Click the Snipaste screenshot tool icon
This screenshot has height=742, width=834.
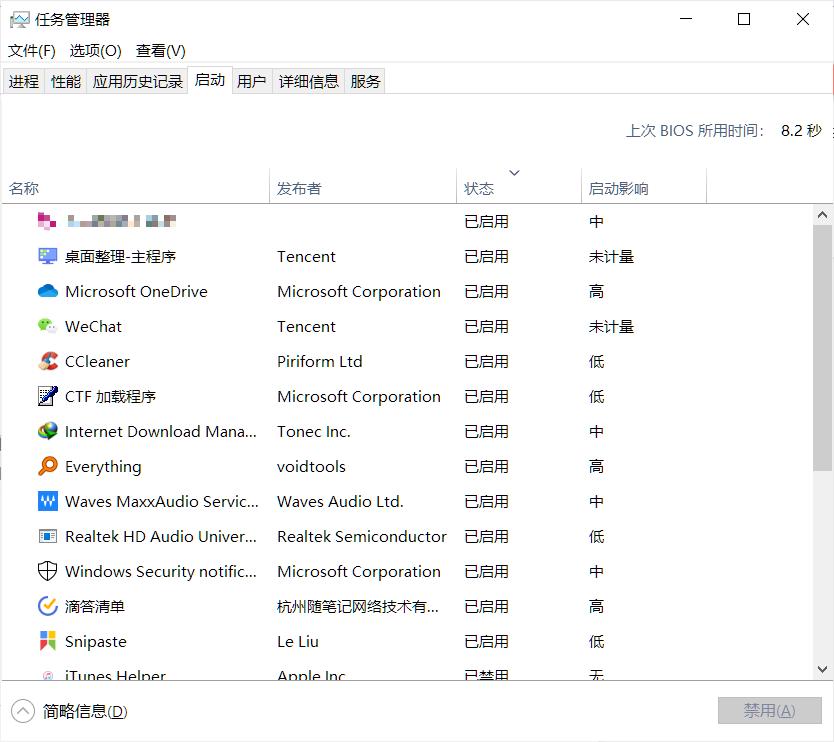click(47, 641)
